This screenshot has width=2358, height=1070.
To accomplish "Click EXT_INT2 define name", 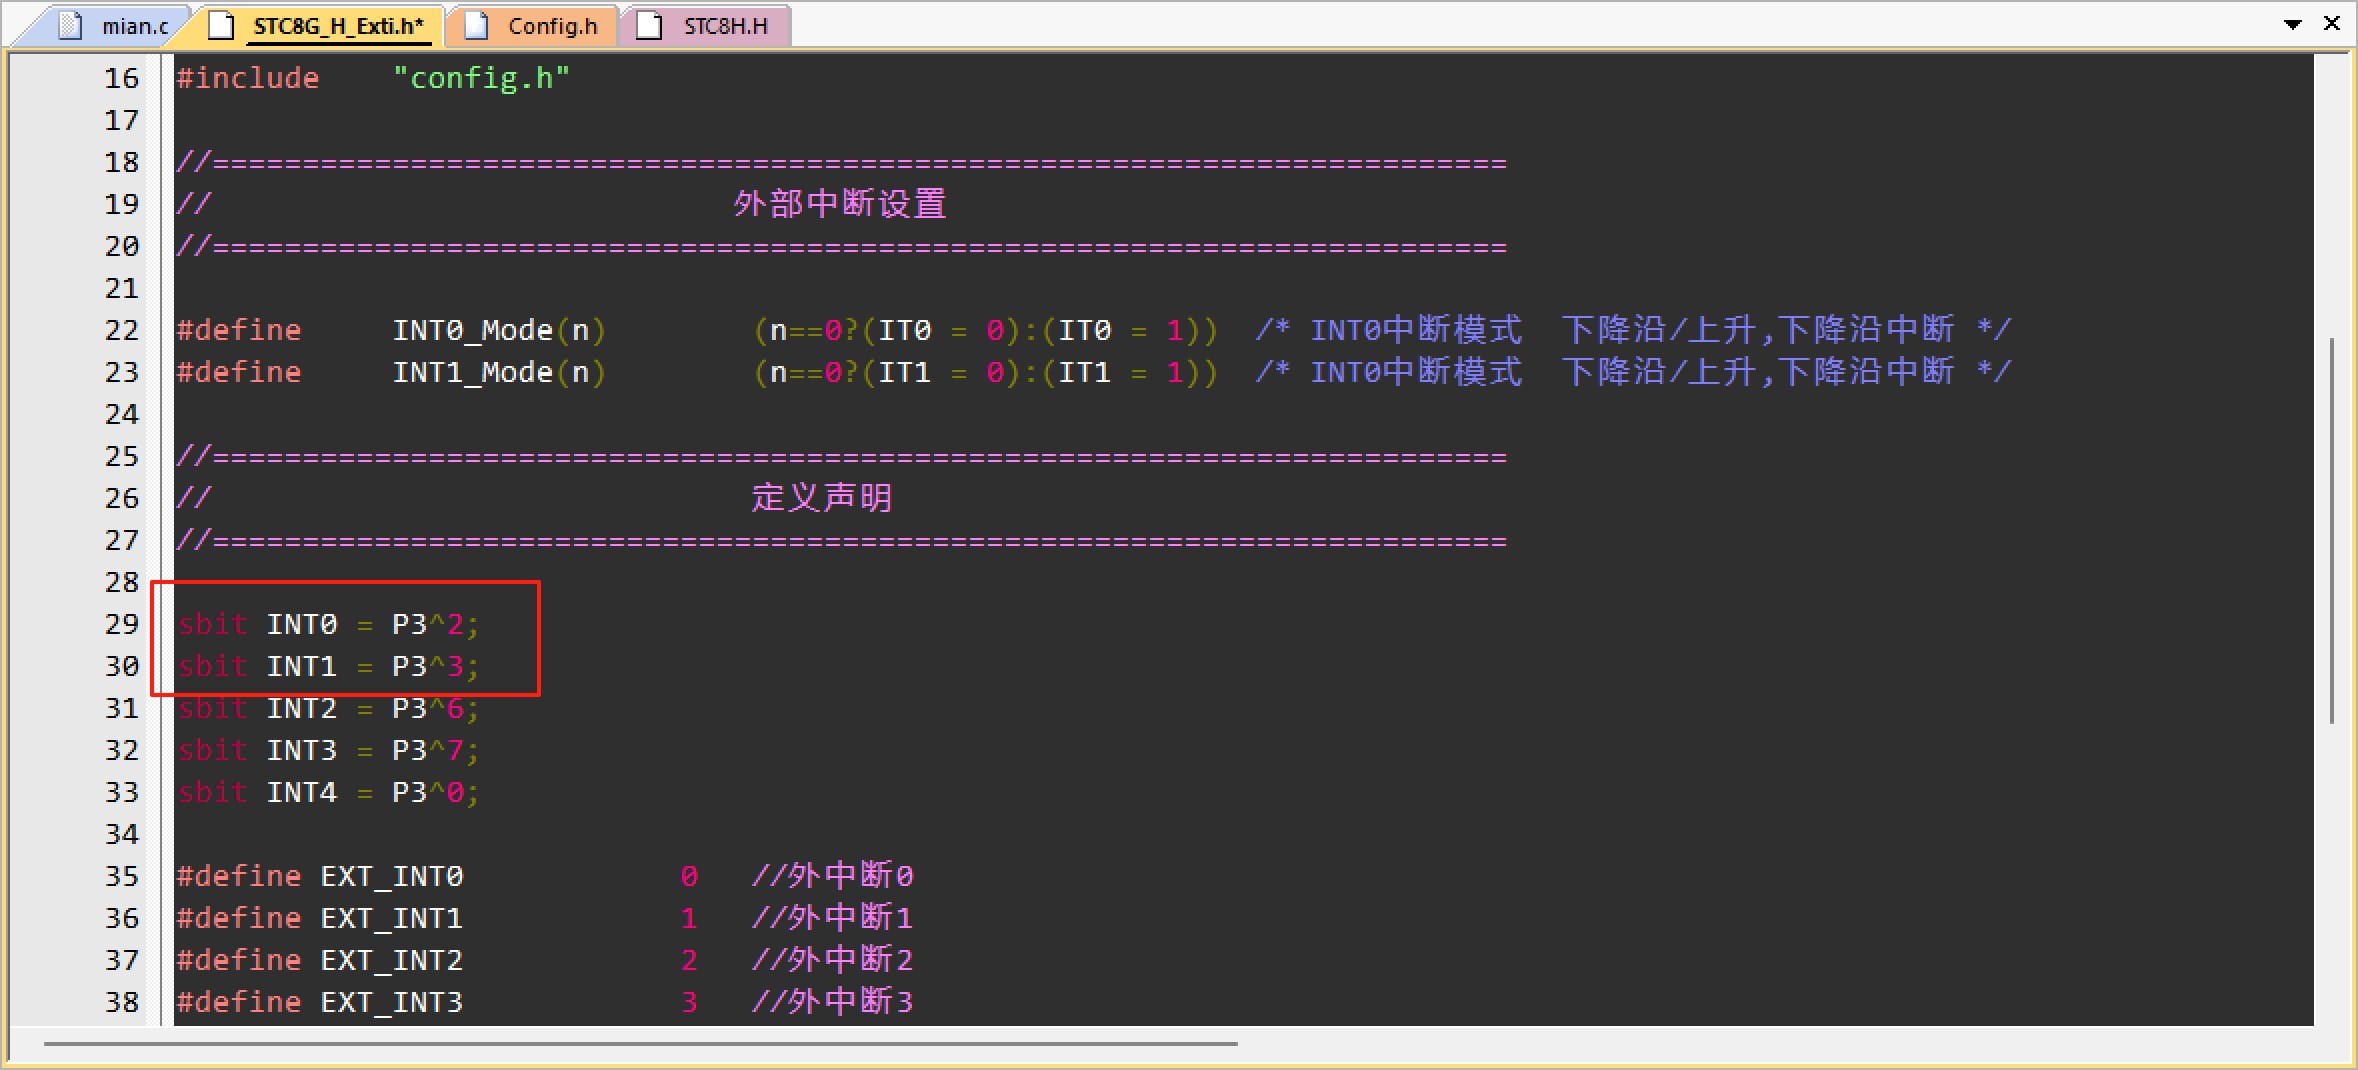I will (392, 960).
